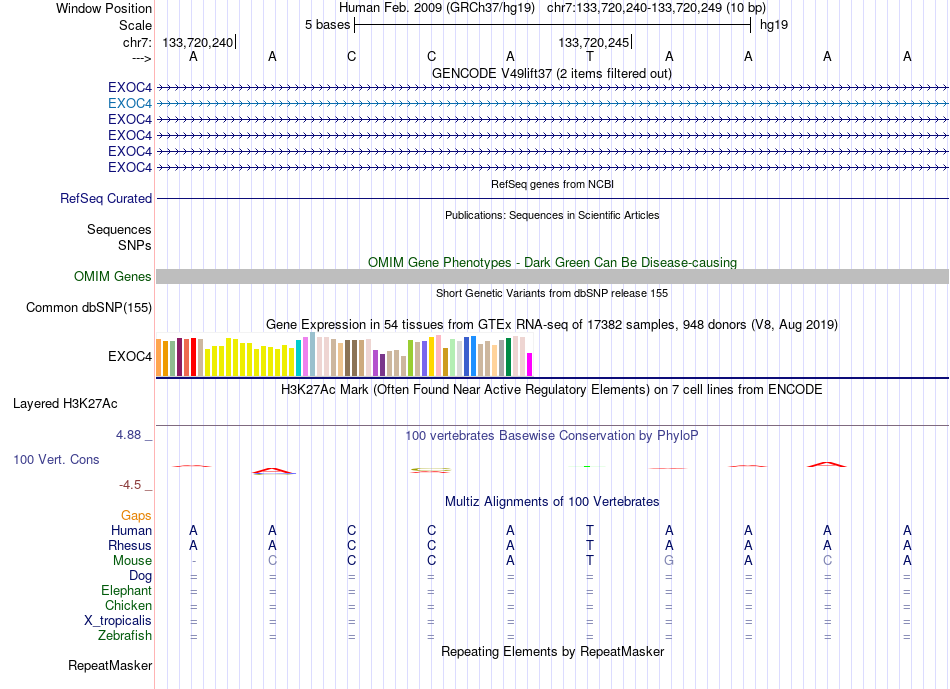The height and width of the screenshot is (689, 950).
Task: Select the Elephant species row label
Action: pos(127,590)
